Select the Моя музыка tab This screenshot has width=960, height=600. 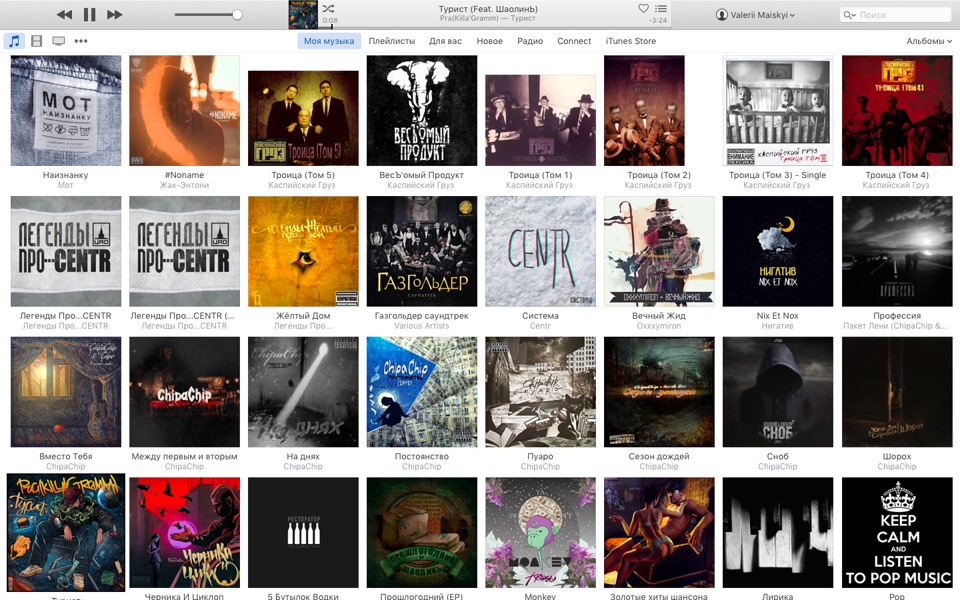point(329,41)
